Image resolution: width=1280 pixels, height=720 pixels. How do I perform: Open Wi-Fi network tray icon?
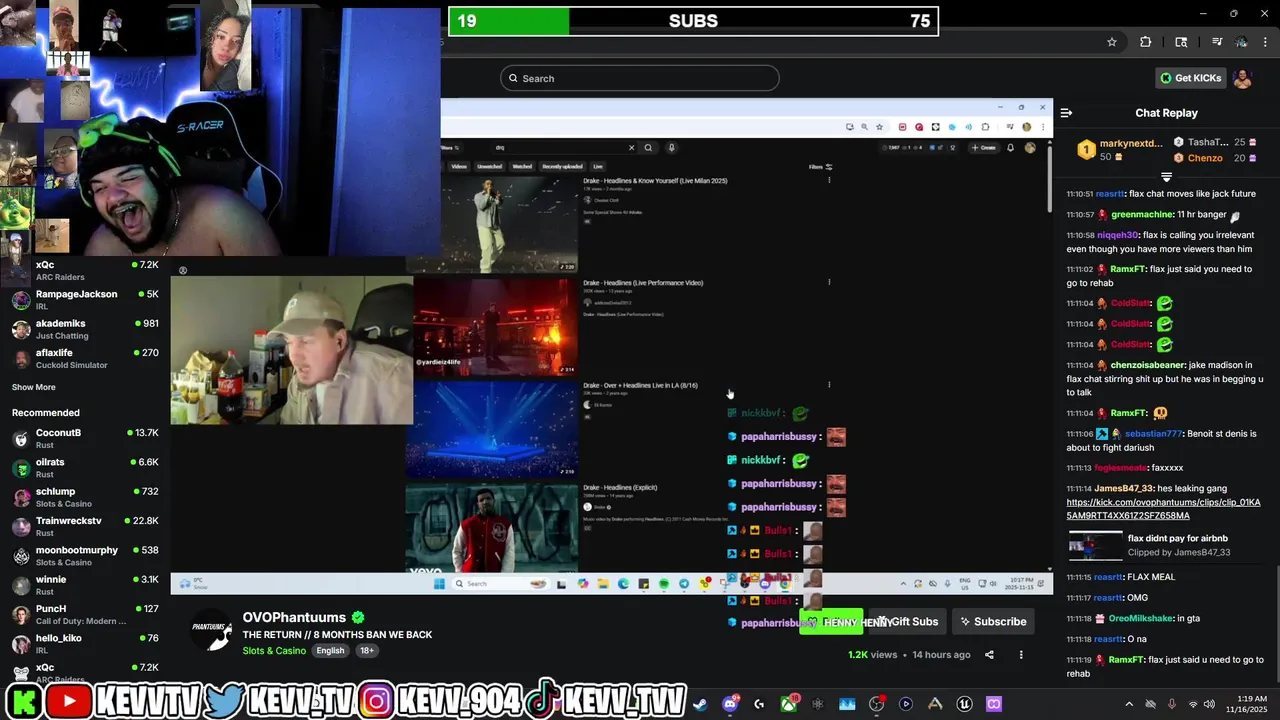[1191, 704]
